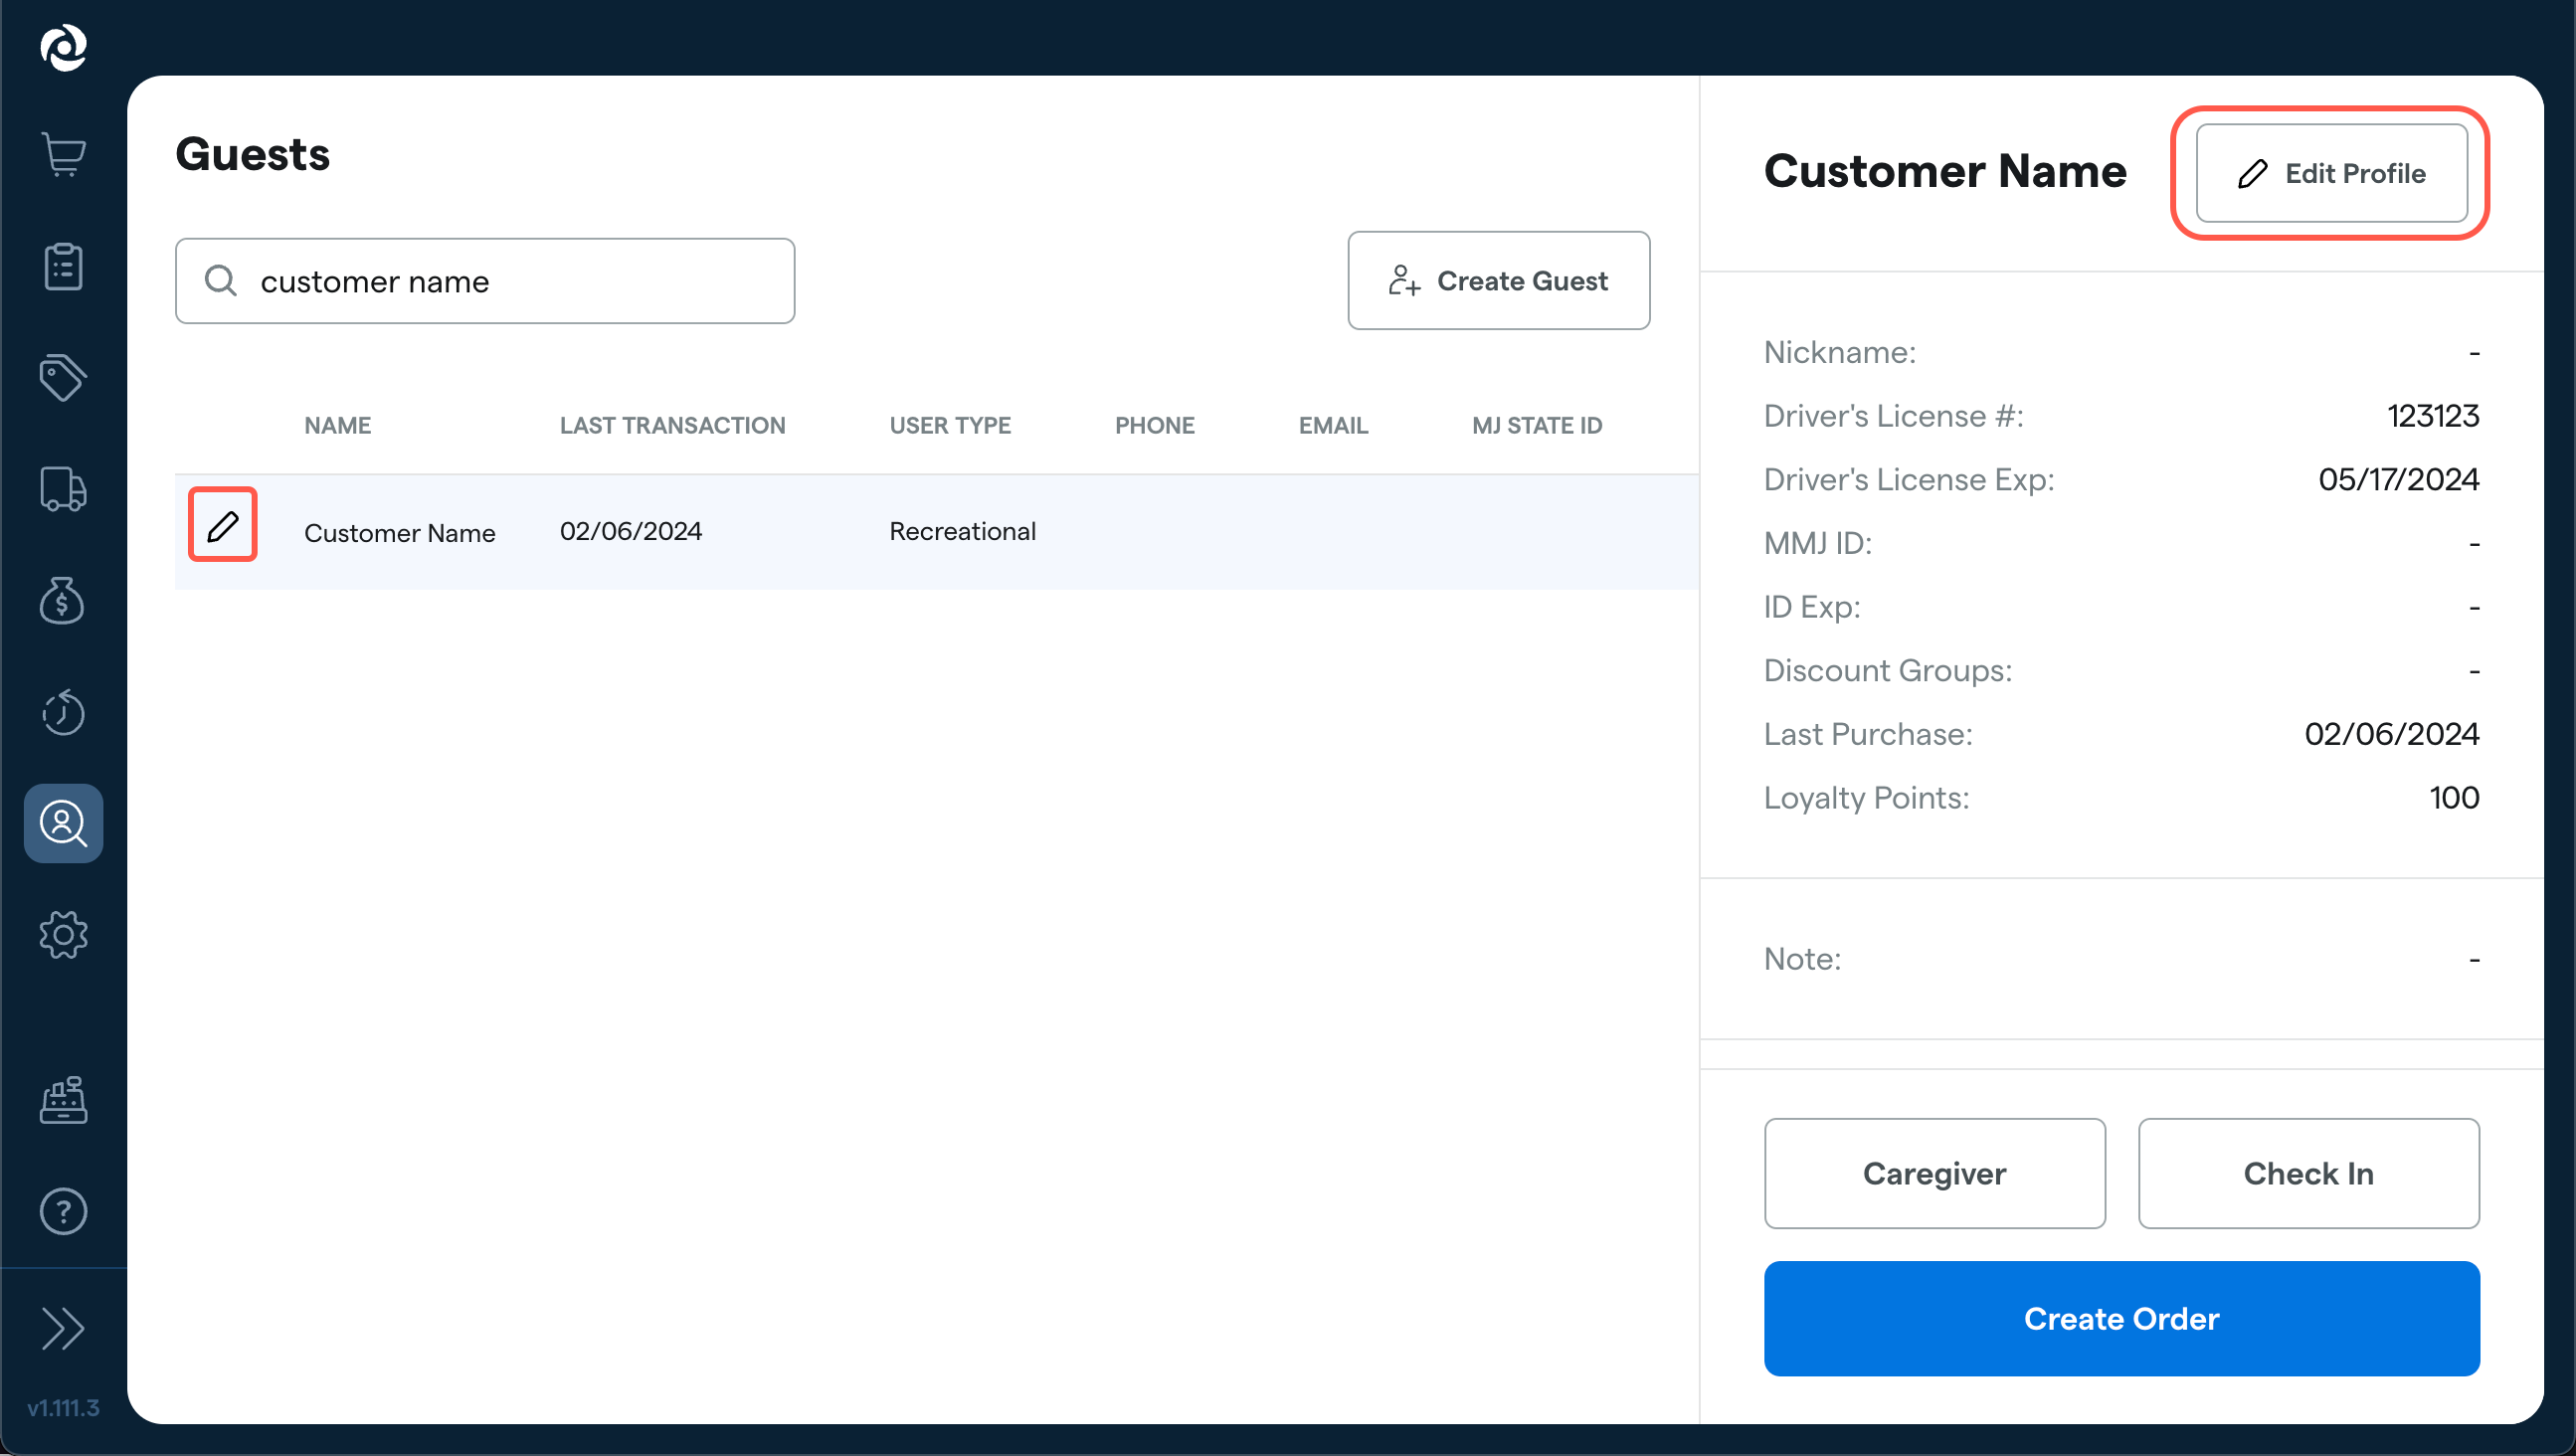Click the app logo at top left
Screen dimensions: 2576x1456
click(63, 47)
